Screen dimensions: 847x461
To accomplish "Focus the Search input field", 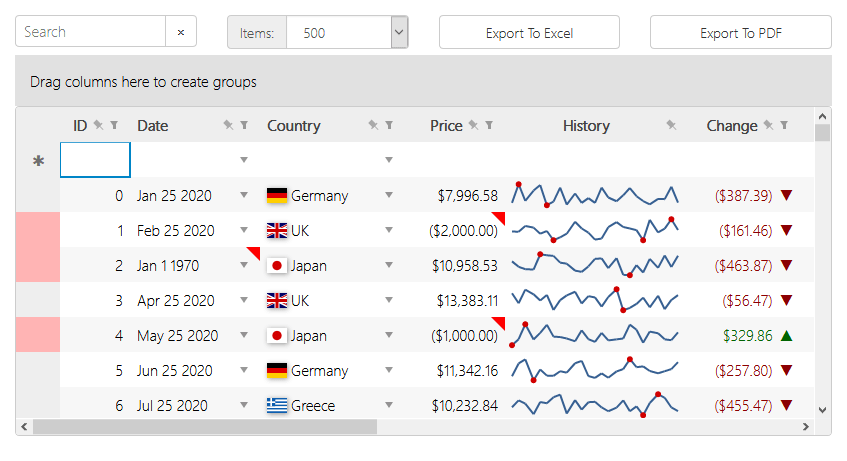I will (x=91, y=32).
